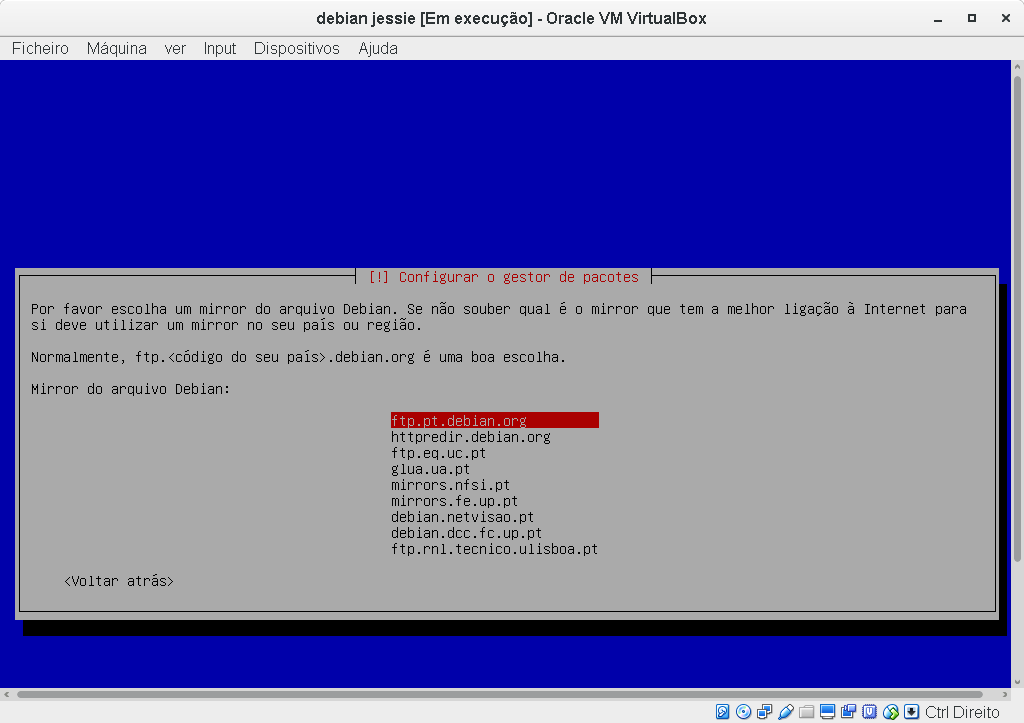Click the video capture status icon
Viewport: 1024px width, 723px height.
[x=848, y=712]
